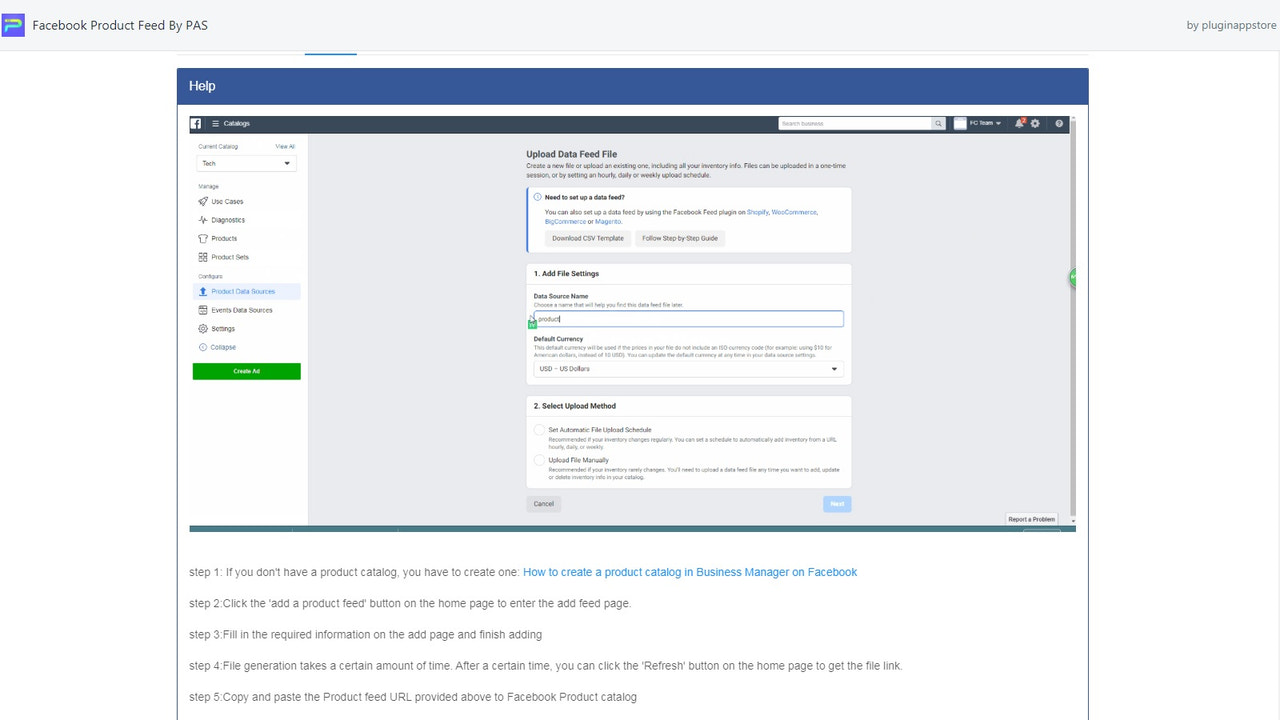The height and width of the screenshot is (720, 1280).
Task: Follow the WooCommerce plugin link
Action: (794, 212)
